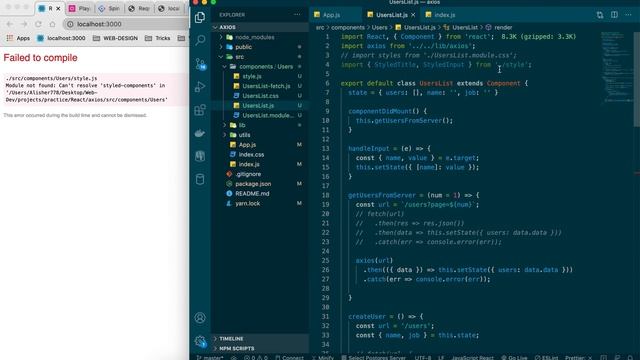Open .gitignore file
The height and width of the screenshot is (360, 640).
coord(260,174)
